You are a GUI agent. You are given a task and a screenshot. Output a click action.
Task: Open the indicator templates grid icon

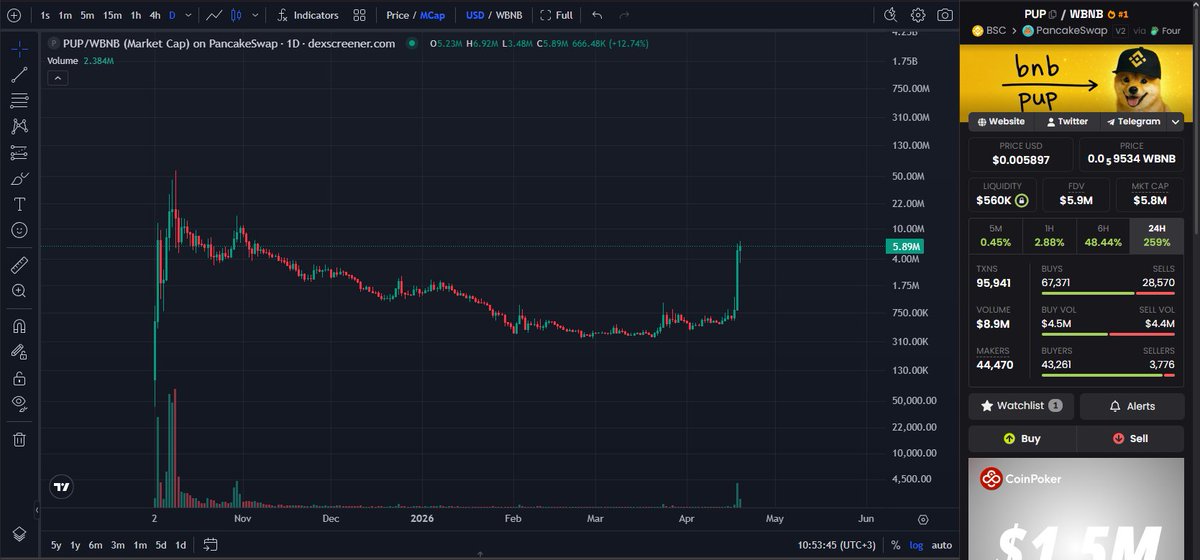[359, 15]
